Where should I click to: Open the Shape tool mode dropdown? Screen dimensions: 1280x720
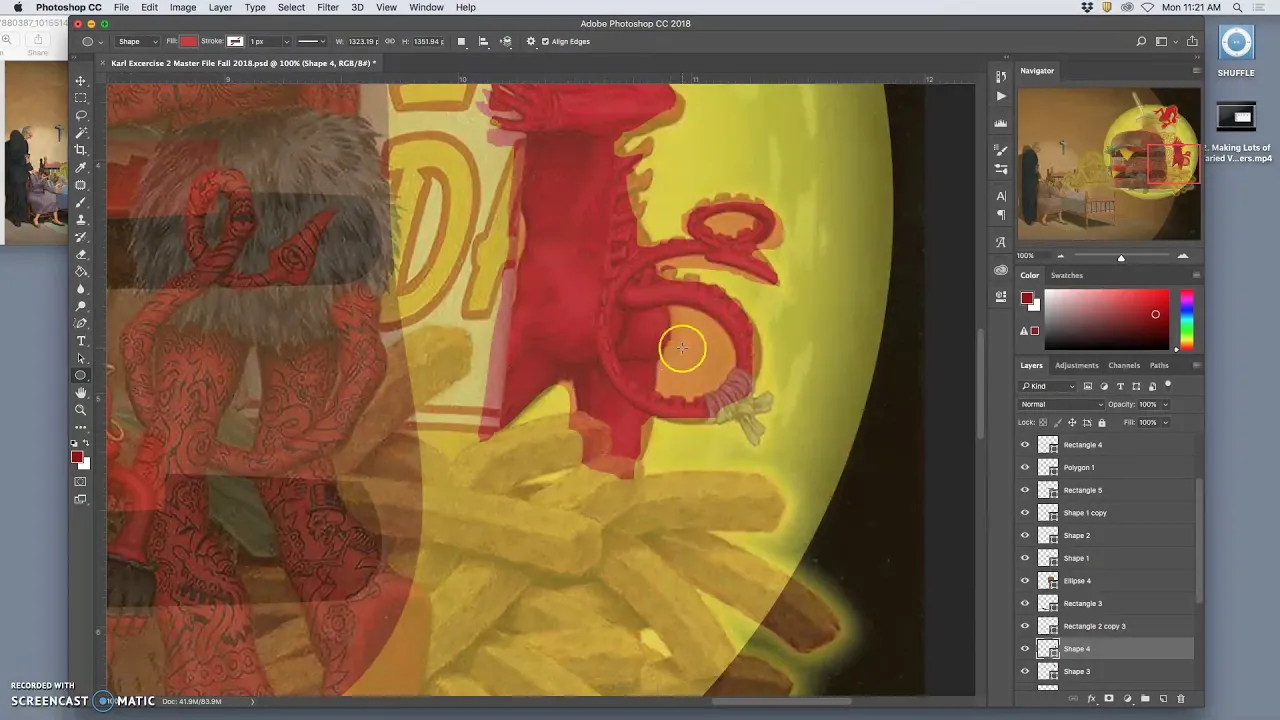(x=138, y=42)
